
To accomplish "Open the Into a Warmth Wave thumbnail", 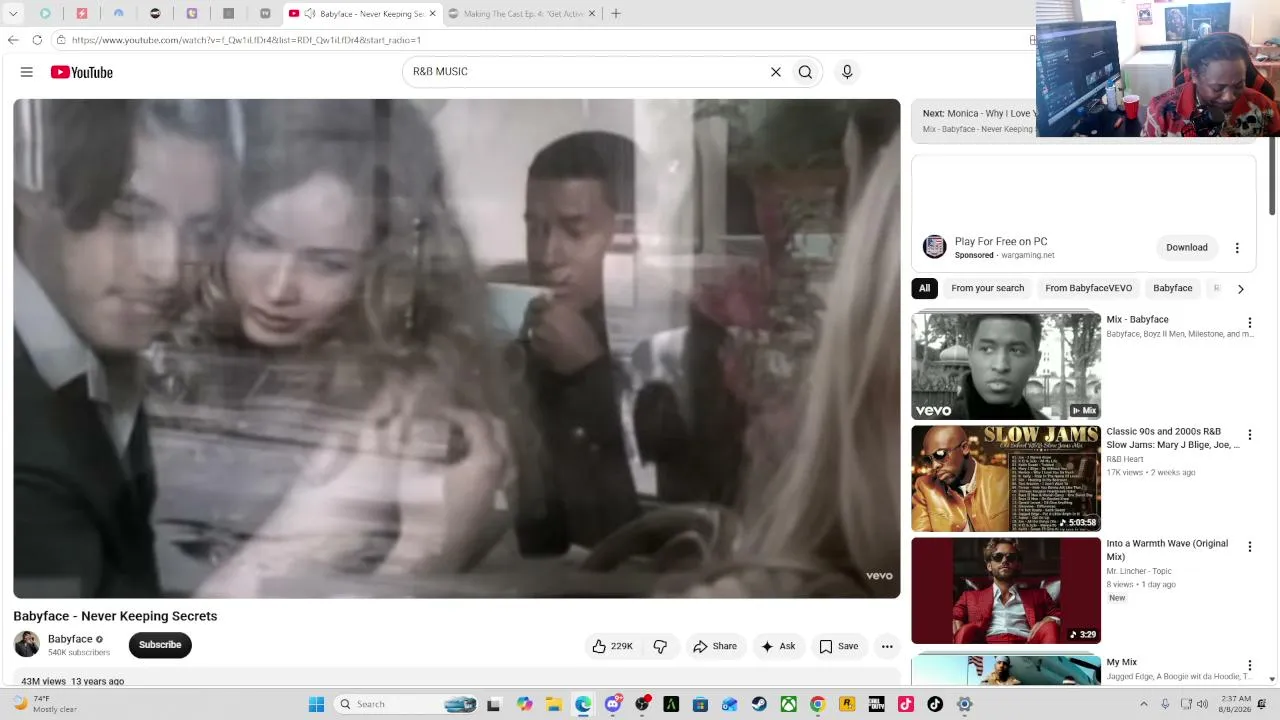I will point(1006,591).
